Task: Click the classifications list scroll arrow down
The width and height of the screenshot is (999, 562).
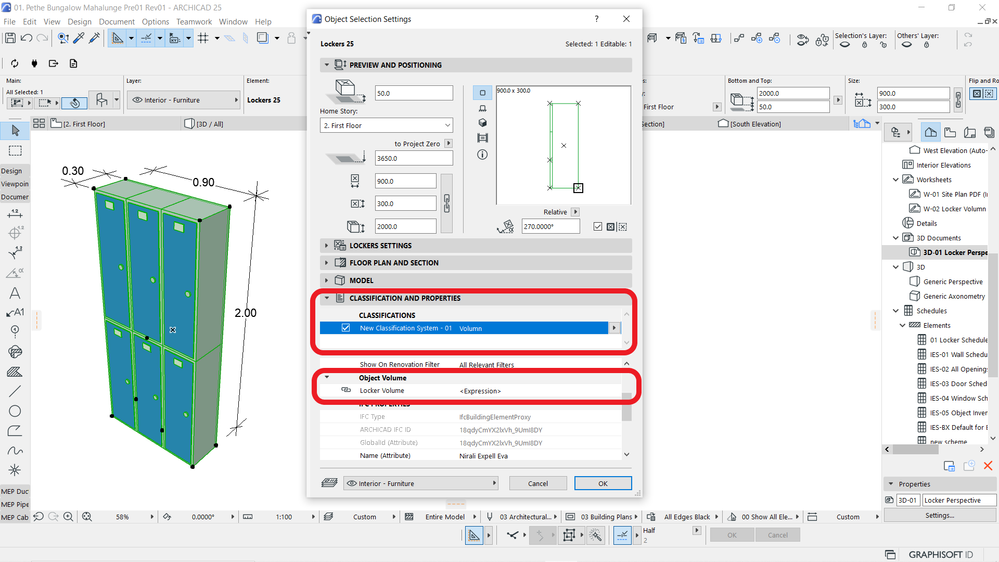Action: pos(626,343)
